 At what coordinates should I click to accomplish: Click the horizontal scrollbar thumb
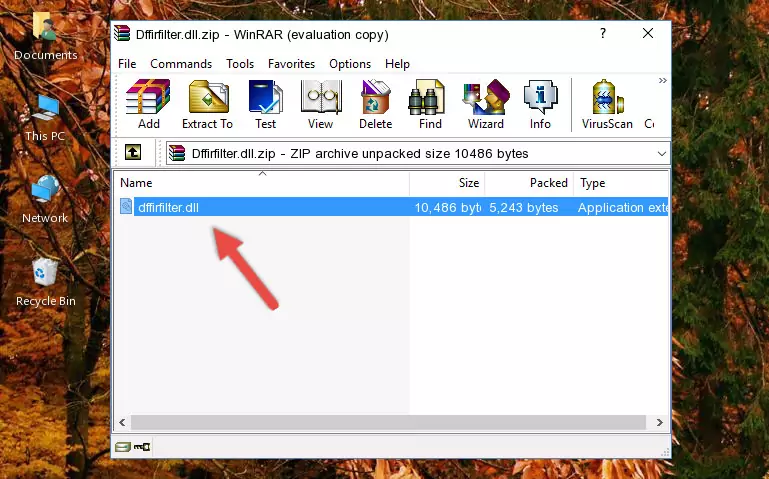(388, 422)
